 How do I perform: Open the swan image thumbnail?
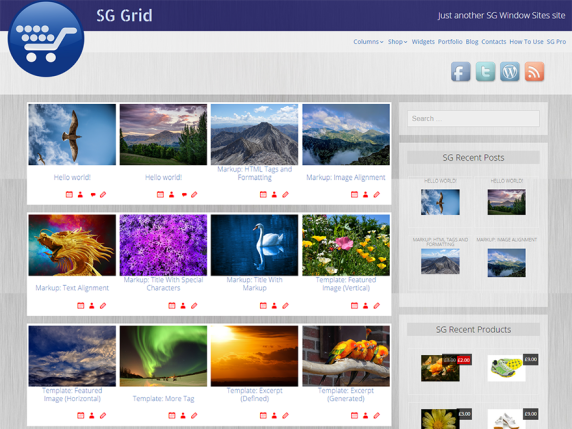coord(255,245)
